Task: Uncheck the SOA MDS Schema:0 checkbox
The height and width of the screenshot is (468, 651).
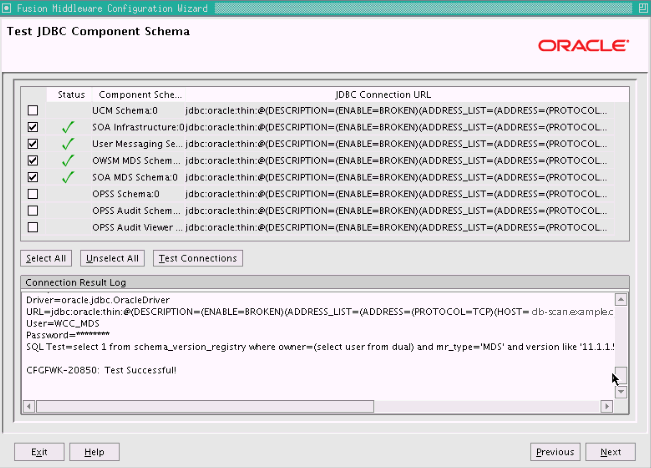Action: point(33,177)
